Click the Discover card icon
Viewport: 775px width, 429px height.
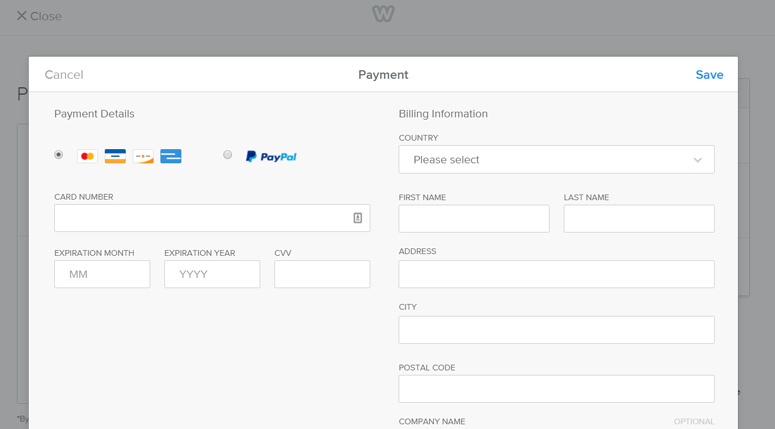(x=143, y=156)
